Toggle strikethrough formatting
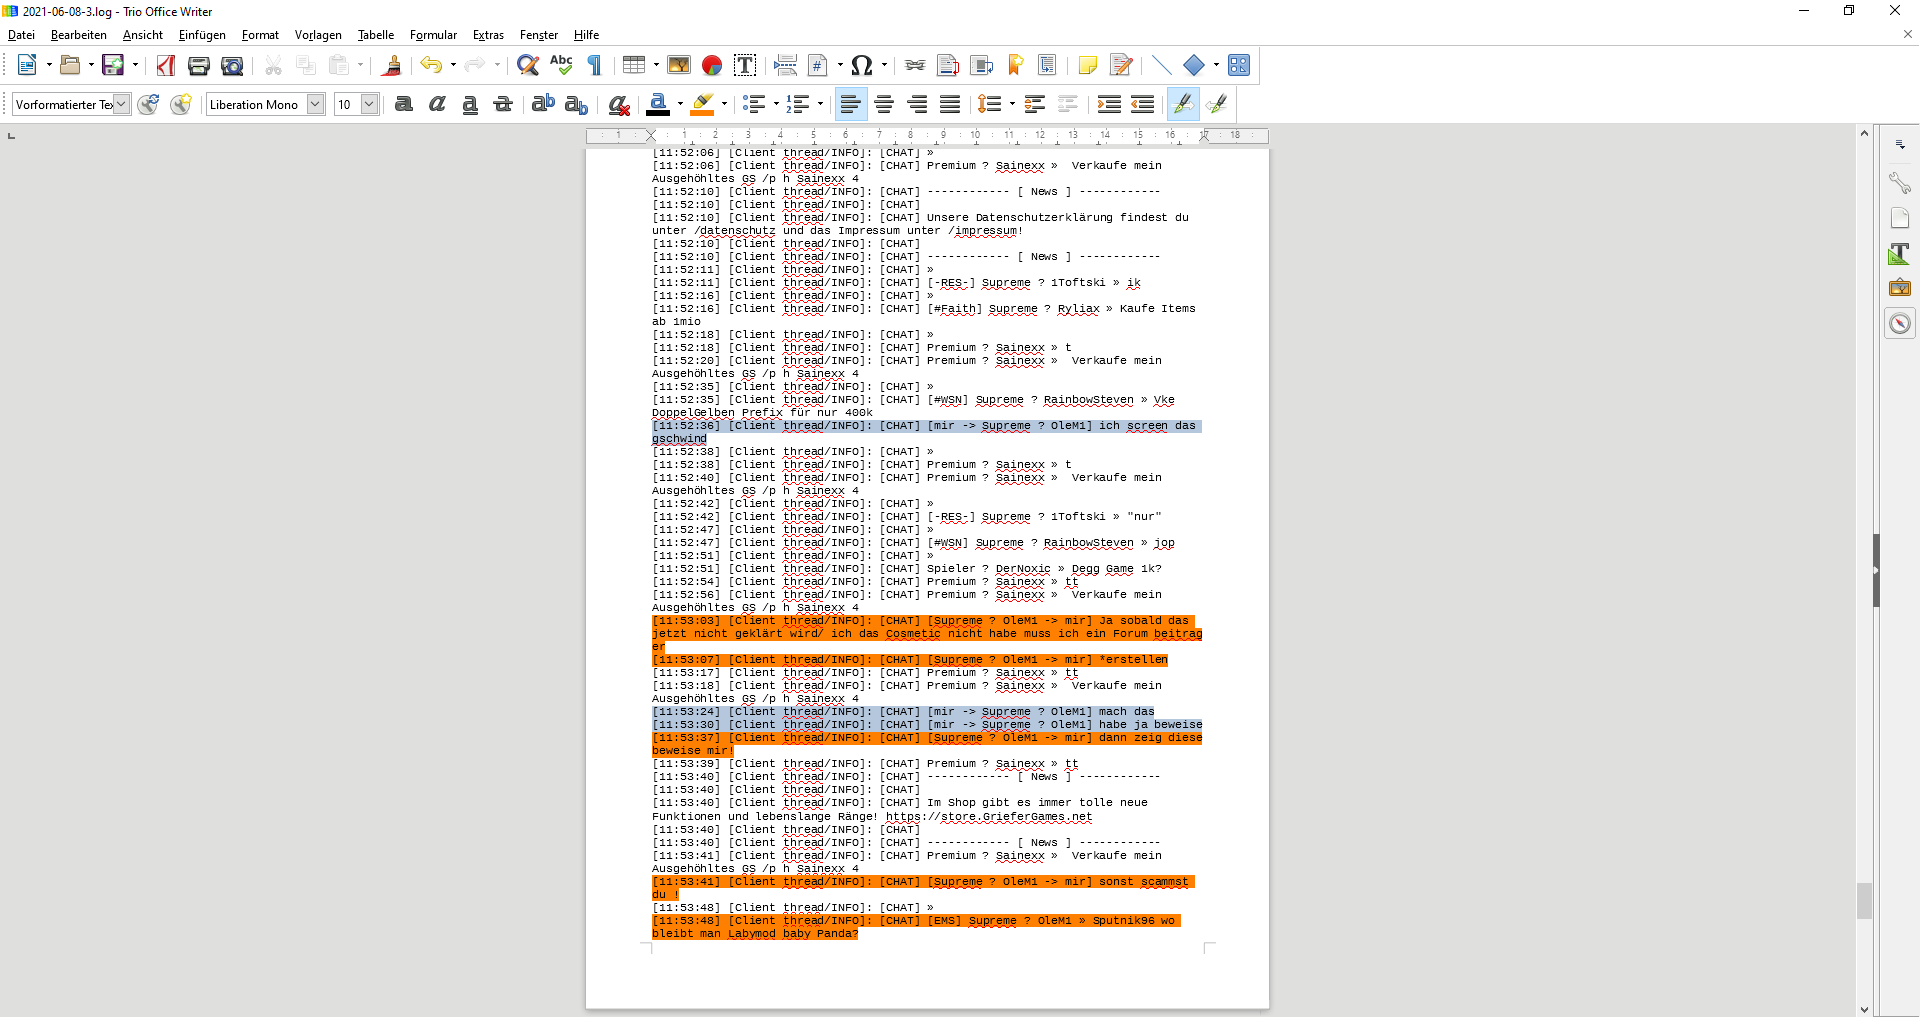 [x=503, y=104]
